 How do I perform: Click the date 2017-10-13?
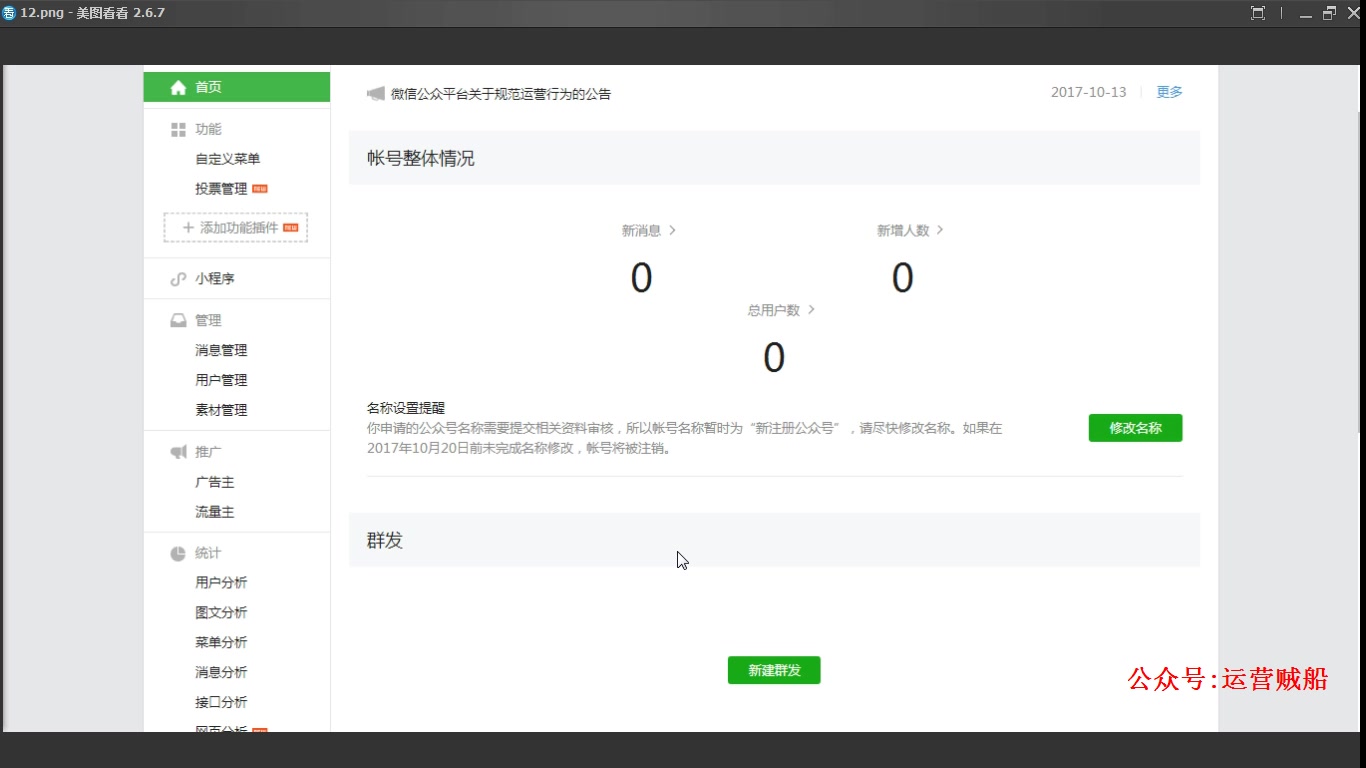click(1088, 92)
